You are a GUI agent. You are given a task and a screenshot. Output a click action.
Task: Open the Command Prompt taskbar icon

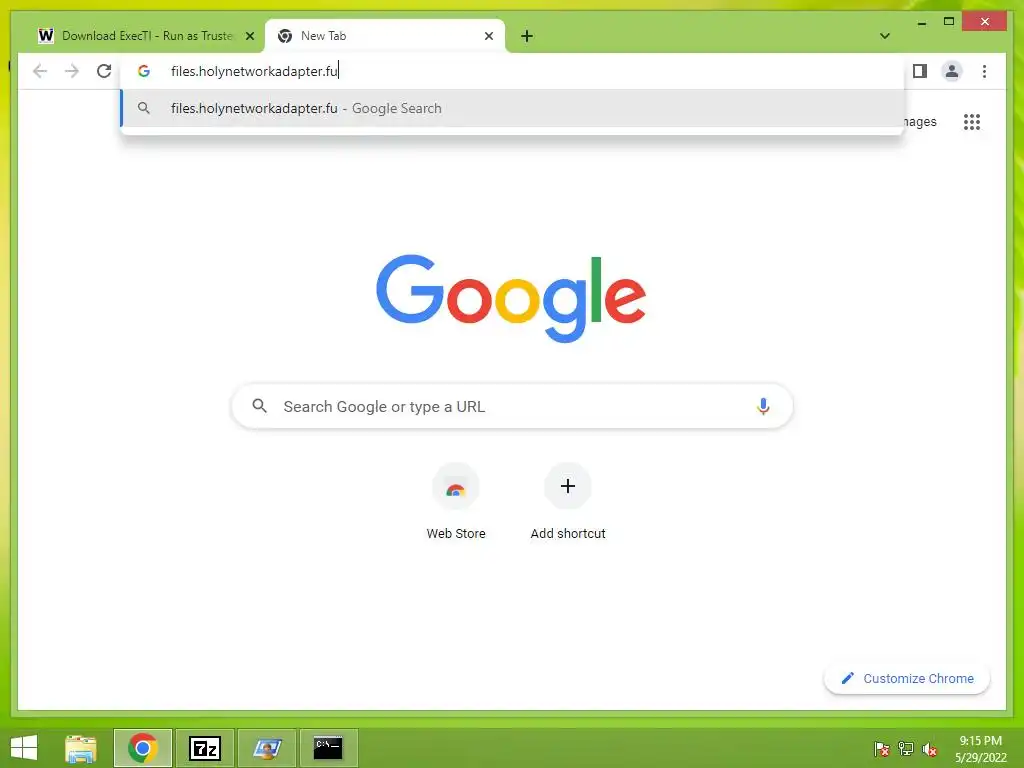click(328, 748)
